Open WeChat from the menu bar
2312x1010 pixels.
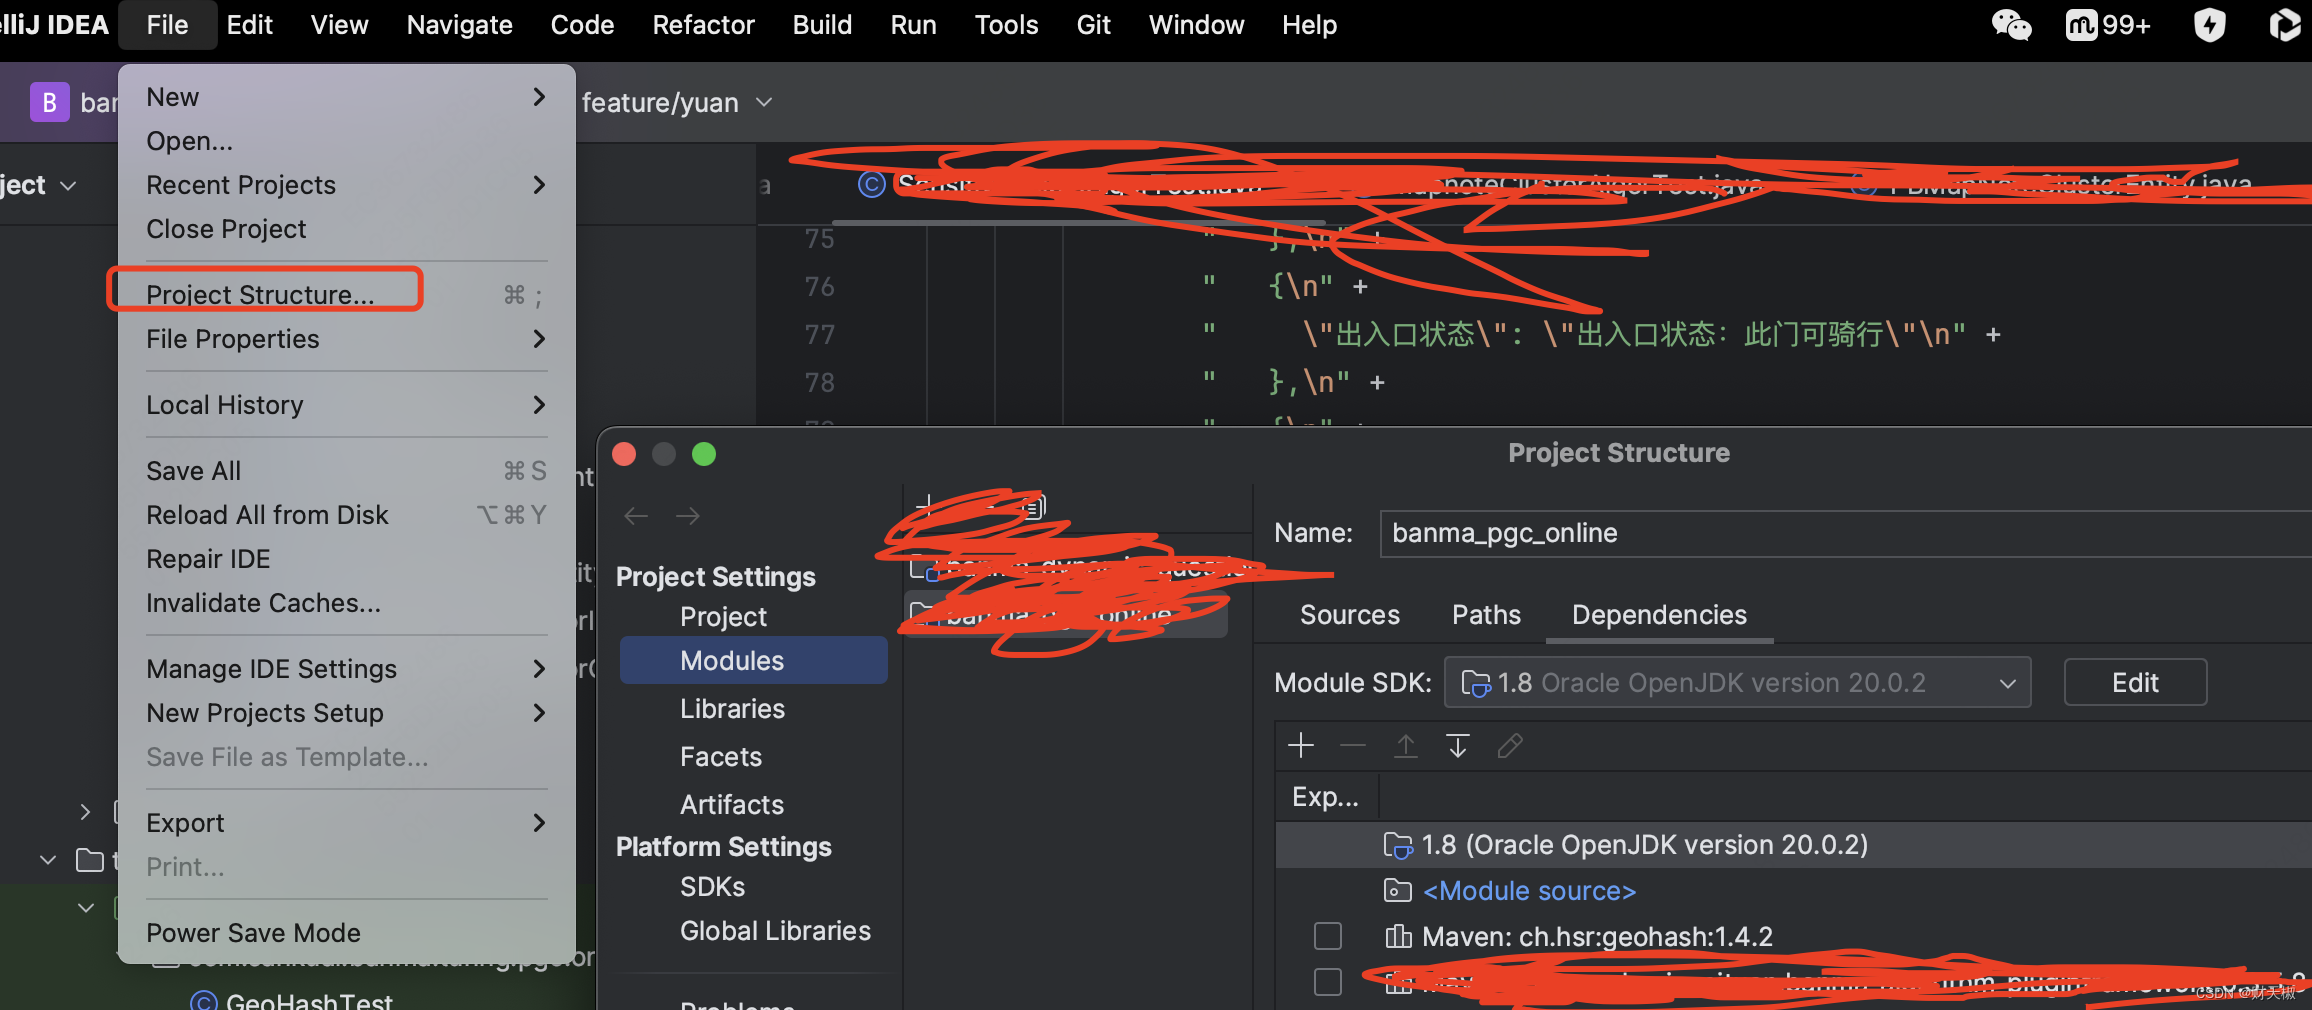(2011, 25)
